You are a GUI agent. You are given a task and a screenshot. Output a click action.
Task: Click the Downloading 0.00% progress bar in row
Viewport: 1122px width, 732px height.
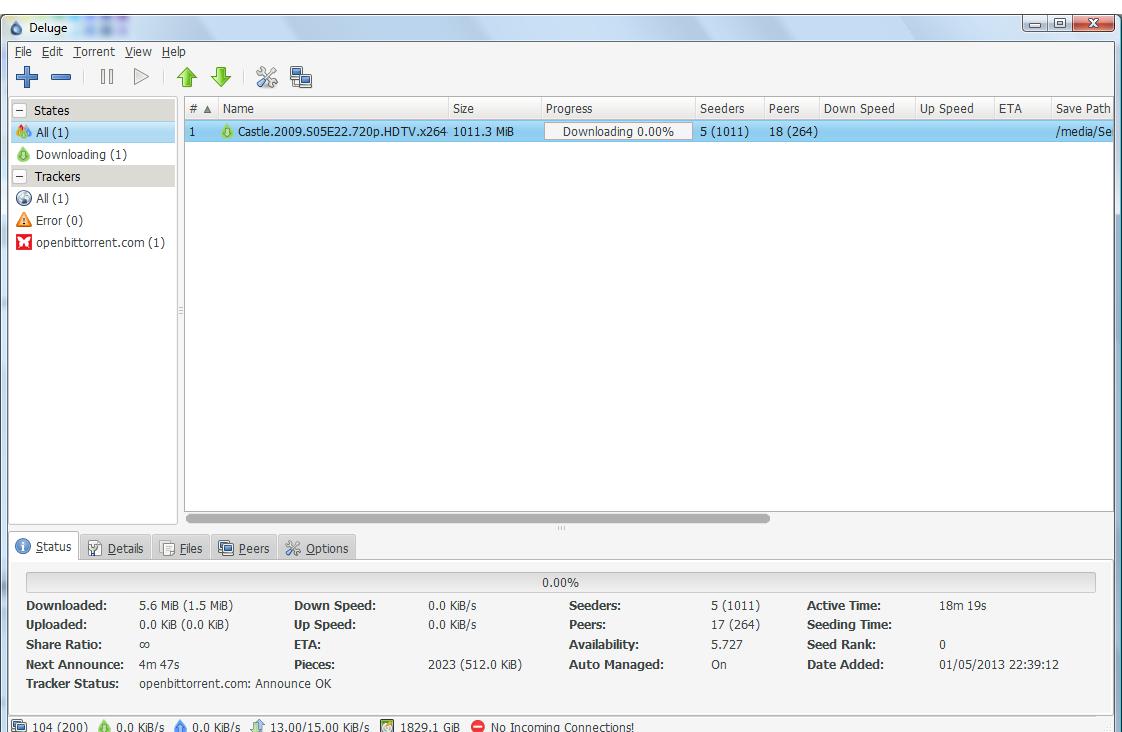pyautogui.click(x=618, y=132)
